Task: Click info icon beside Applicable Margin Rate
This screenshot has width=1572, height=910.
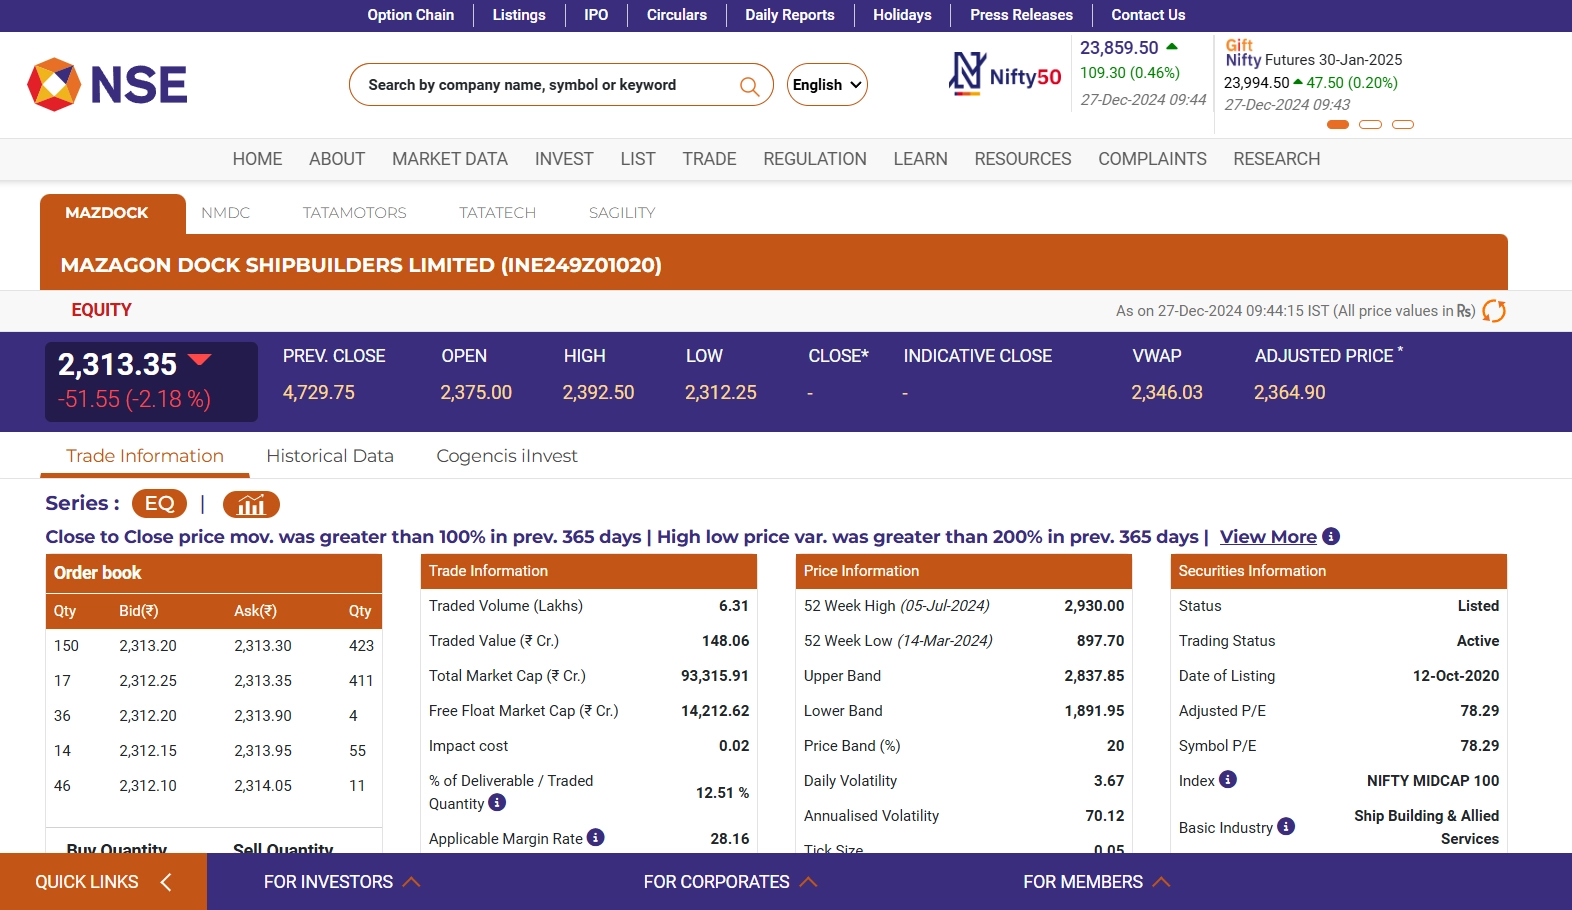Action: pos(596,838)
